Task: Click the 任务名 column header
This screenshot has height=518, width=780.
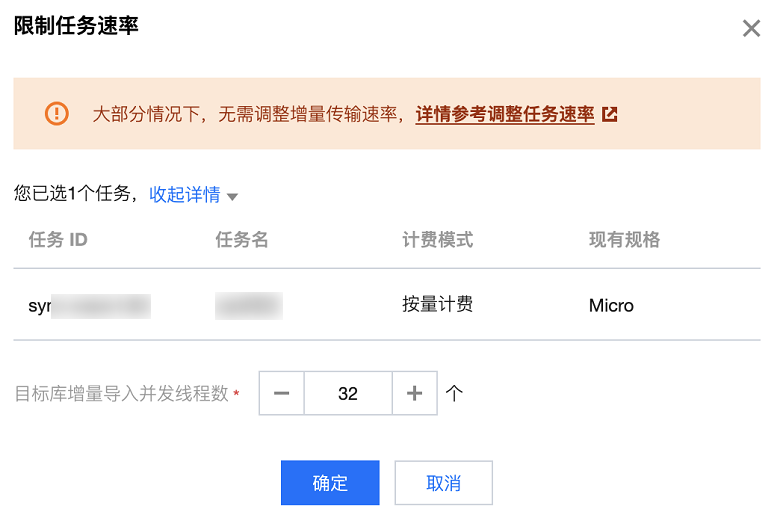Action: (241, 240)
